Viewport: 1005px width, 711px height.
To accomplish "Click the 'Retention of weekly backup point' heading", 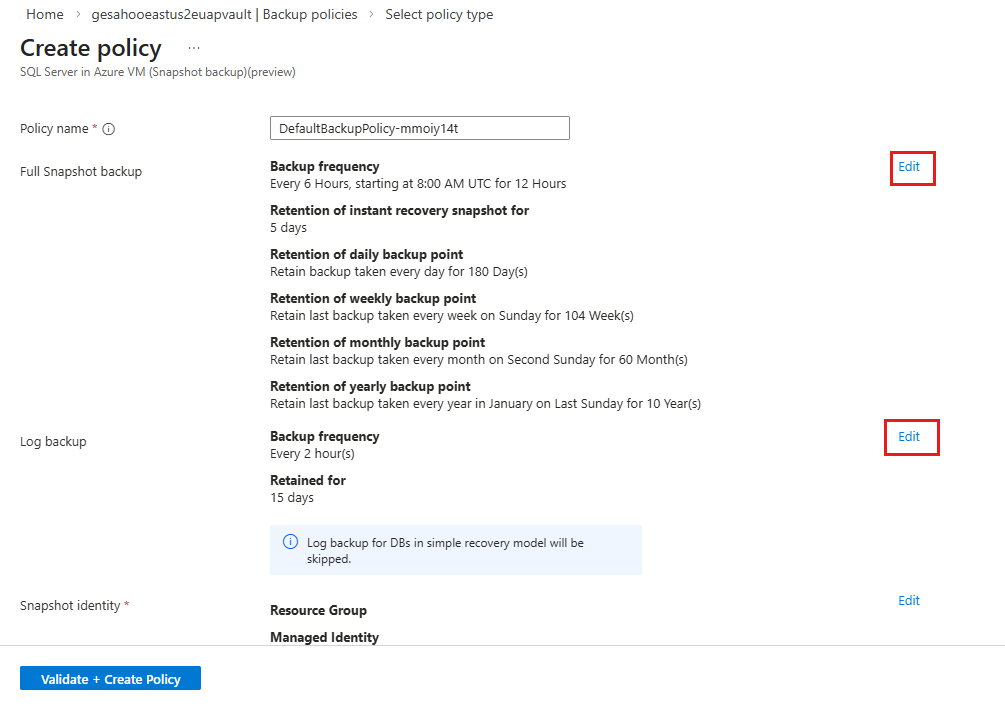I will click(x=373, y=298).
